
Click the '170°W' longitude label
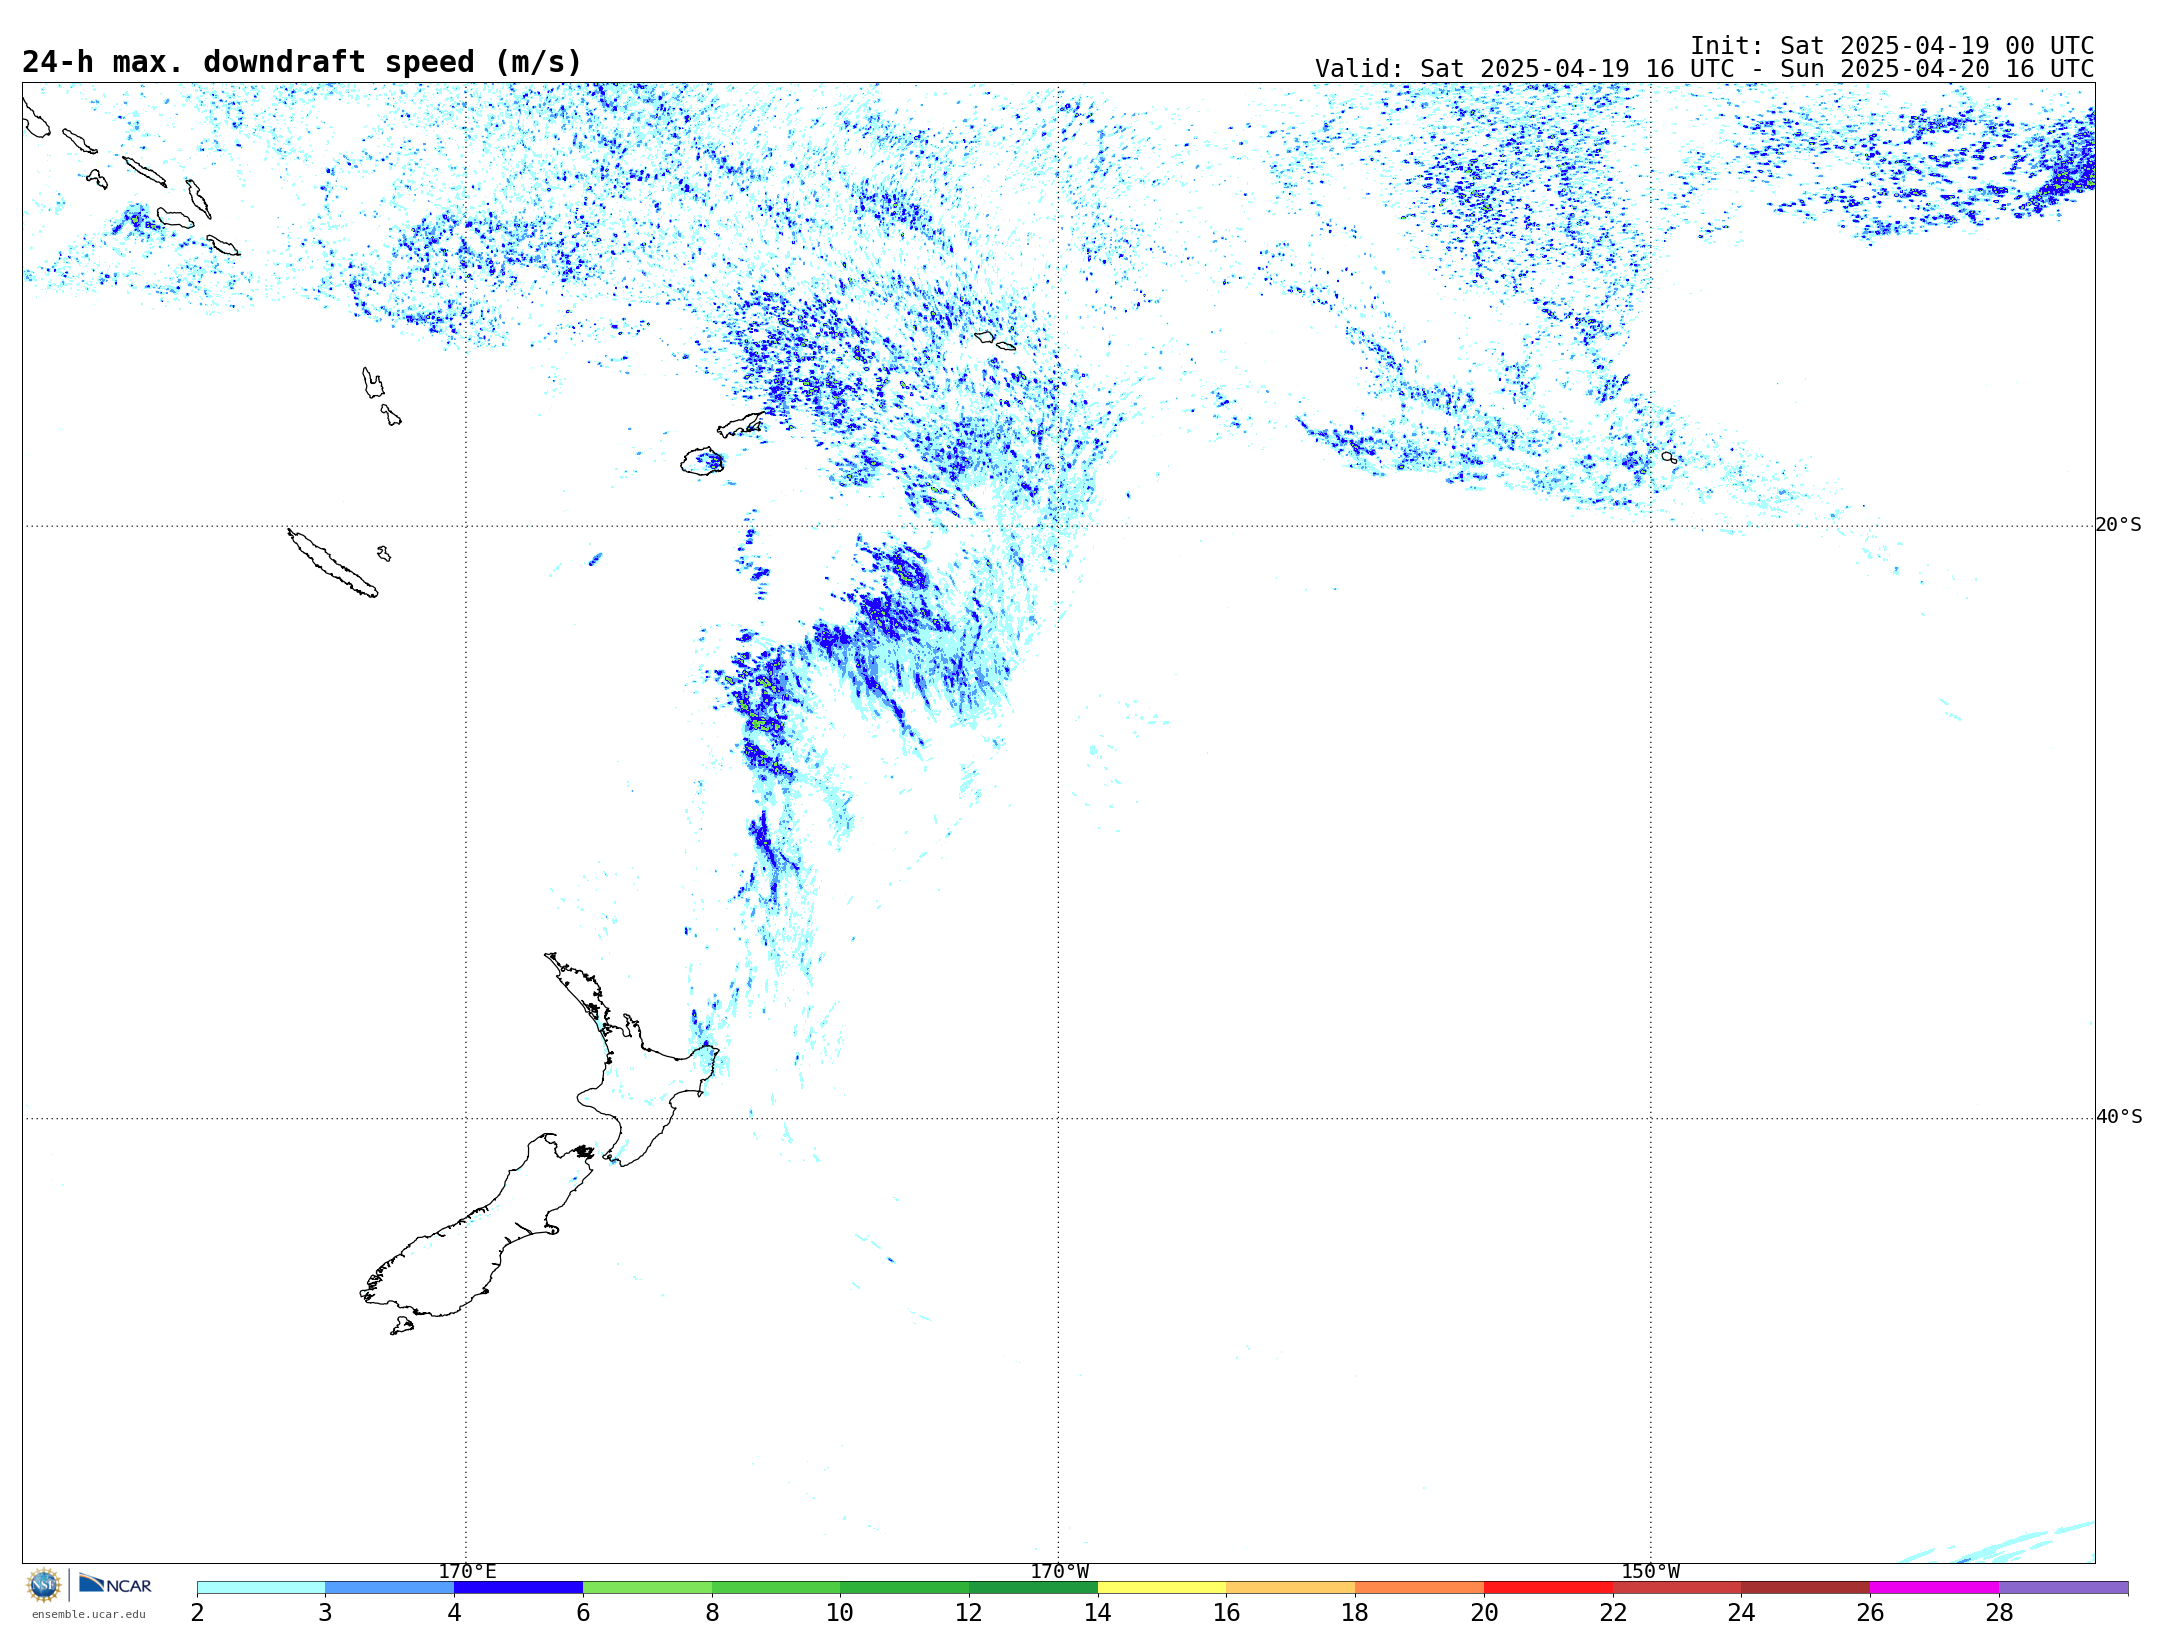point(1060,1572)
